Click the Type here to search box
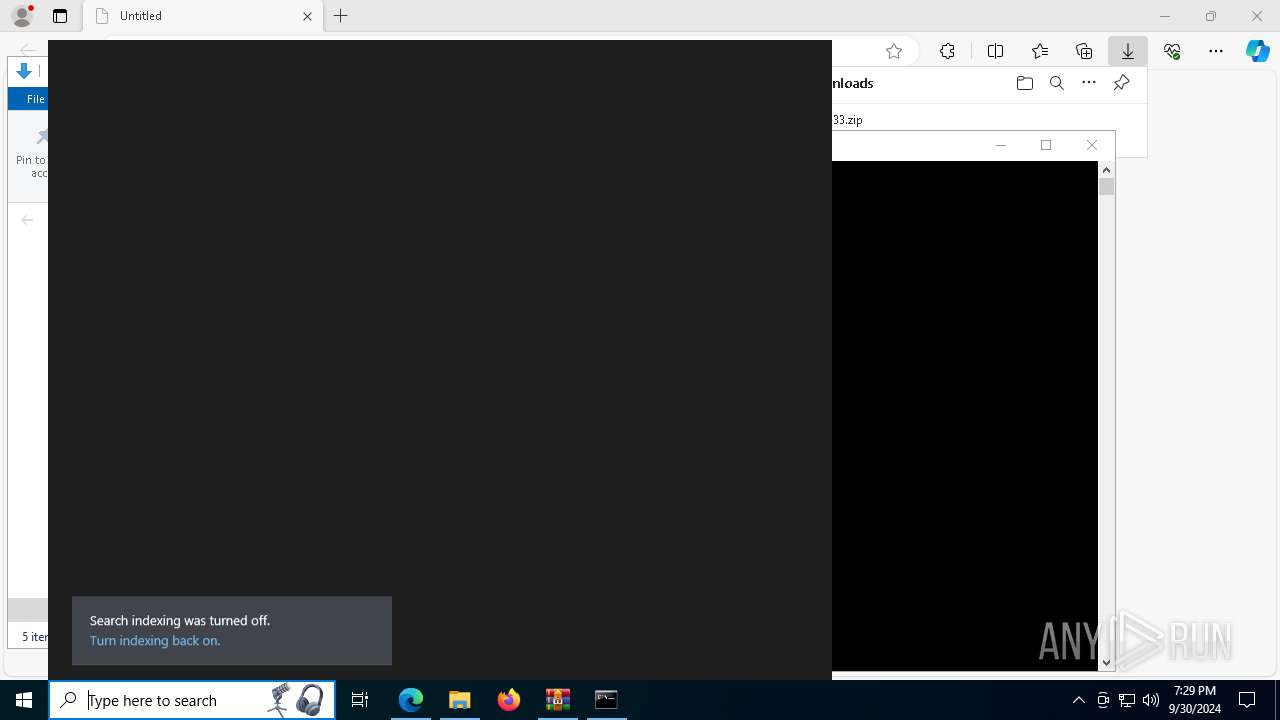1280x720 pixels. (192, 700)
